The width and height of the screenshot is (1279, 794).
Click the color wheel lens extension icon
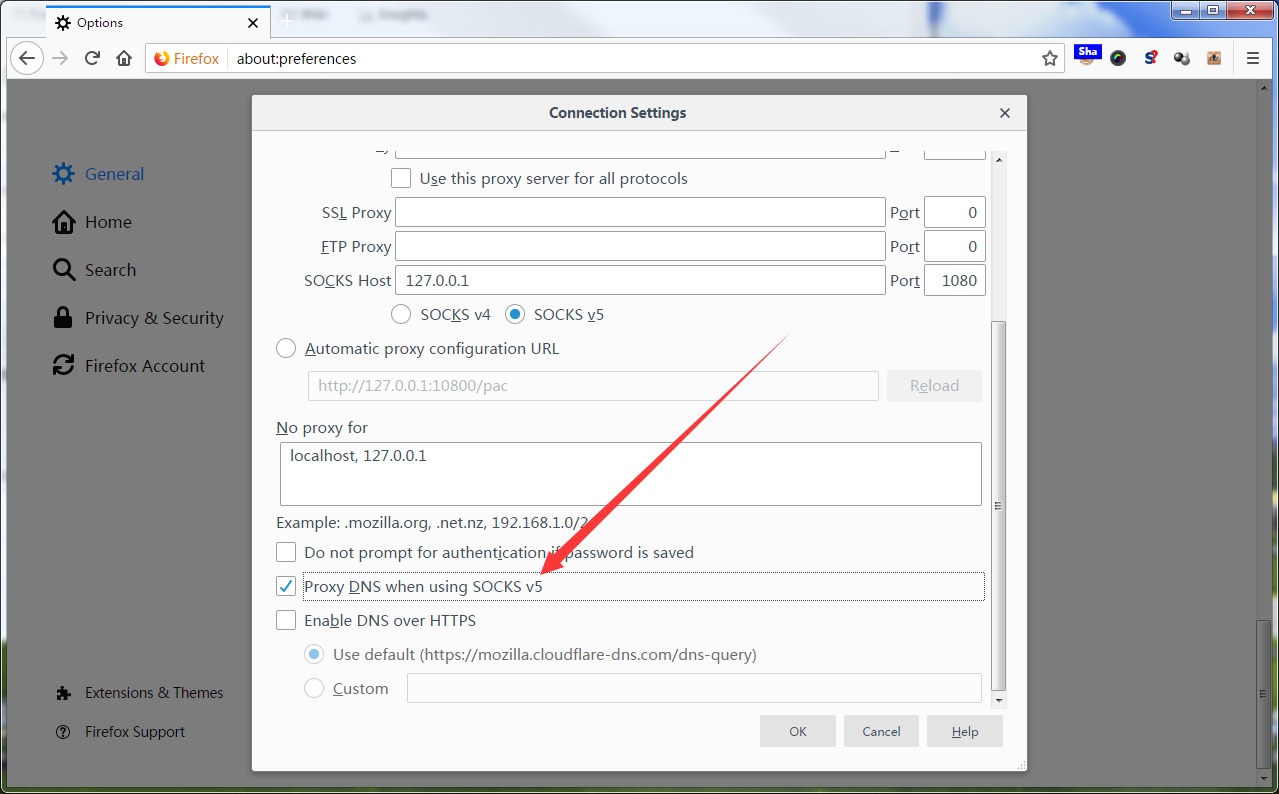point(1118,58)
